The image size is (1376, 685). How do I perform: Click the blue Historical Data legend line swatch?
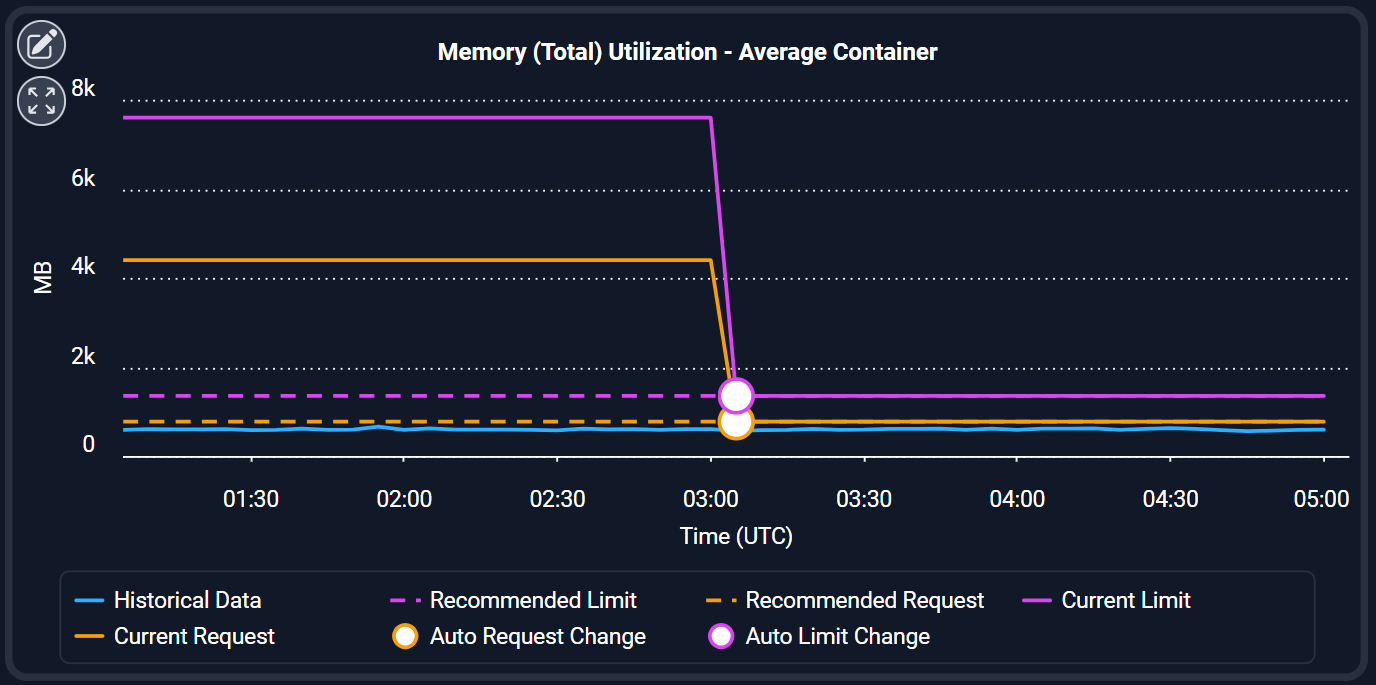tap(90, 601)
